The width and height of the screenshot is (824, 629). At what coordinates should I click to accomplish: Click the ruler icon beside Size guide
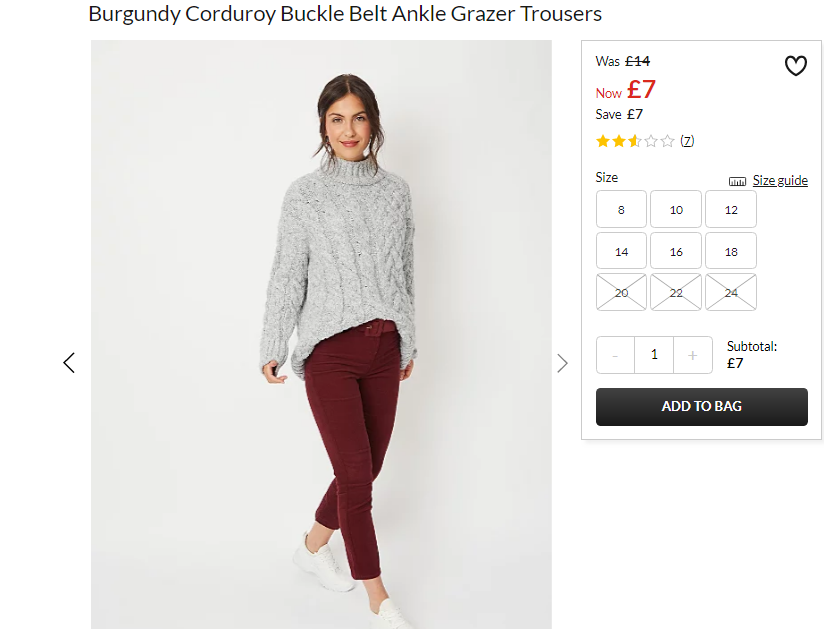tap(737, 181)
